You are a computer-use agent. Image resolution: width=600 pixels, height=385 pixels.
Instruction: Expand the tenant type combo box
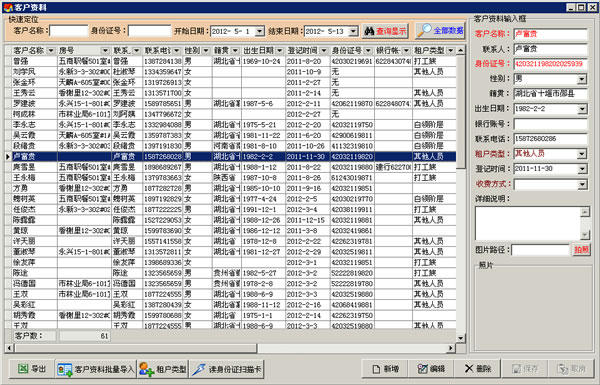582,154
